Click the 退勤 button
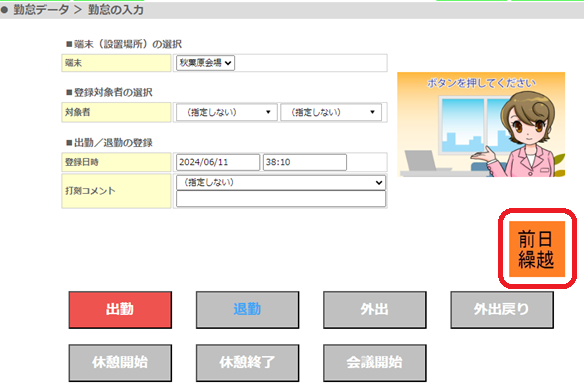 (x=247, y=310)
